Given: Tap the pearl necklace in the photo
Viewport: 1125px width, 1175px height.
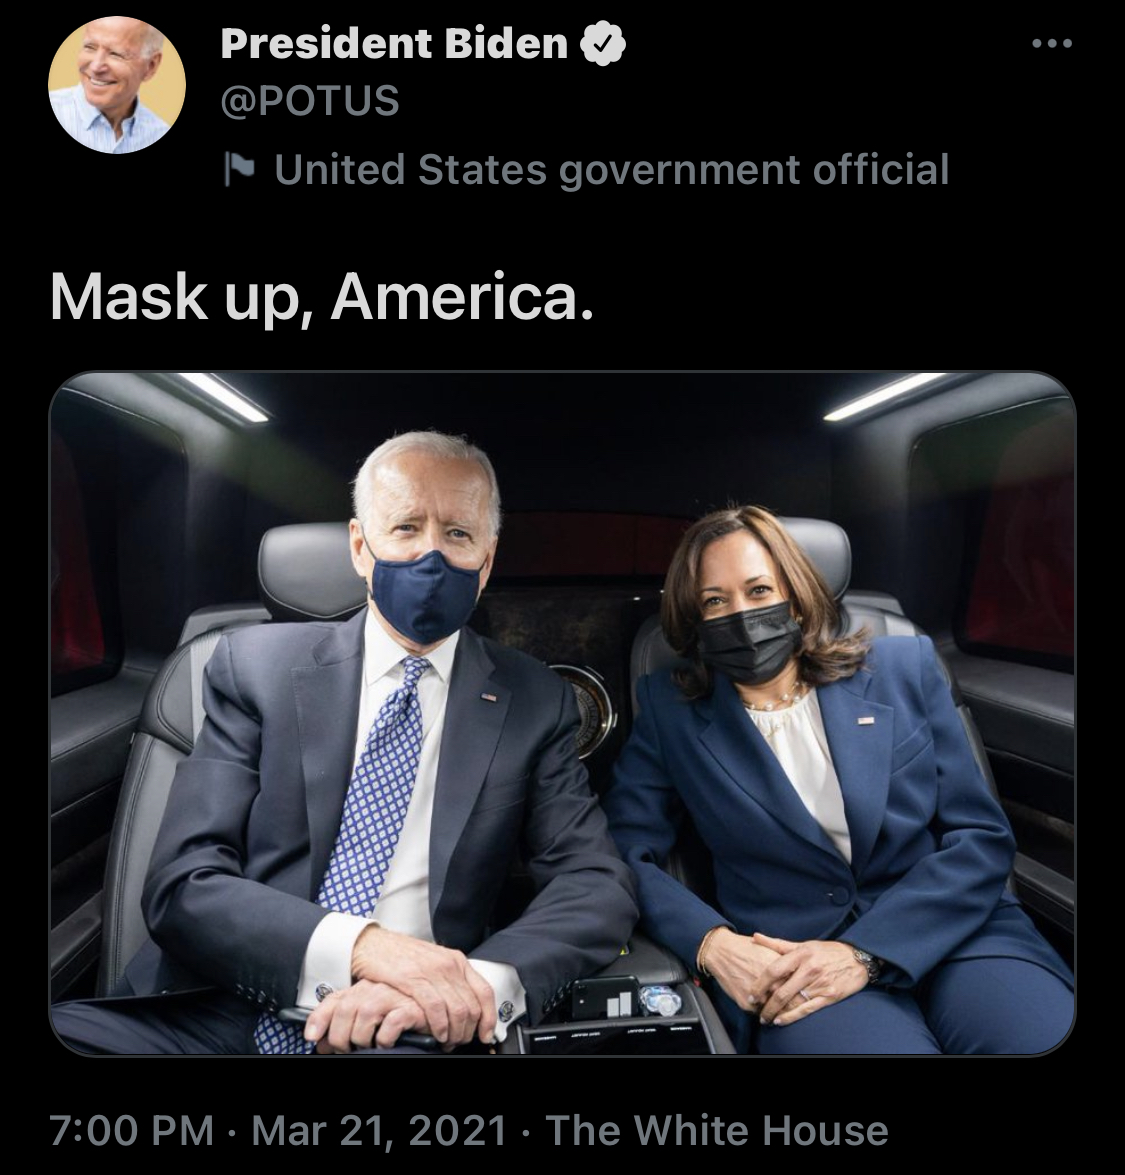Looking at the screenshot, I should pos(774,700).
